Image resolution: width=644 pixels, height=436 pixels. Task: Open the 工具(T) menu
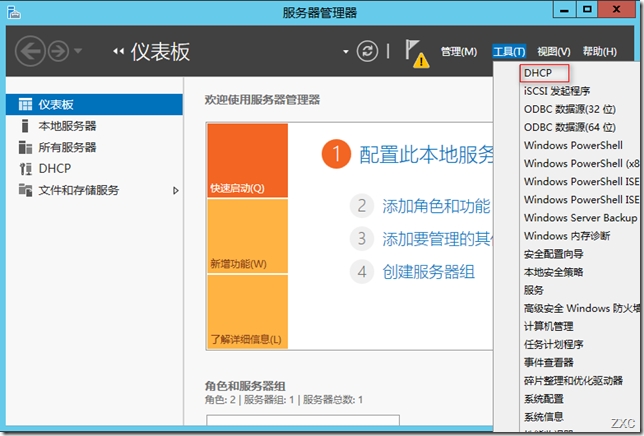coord(509,52)
